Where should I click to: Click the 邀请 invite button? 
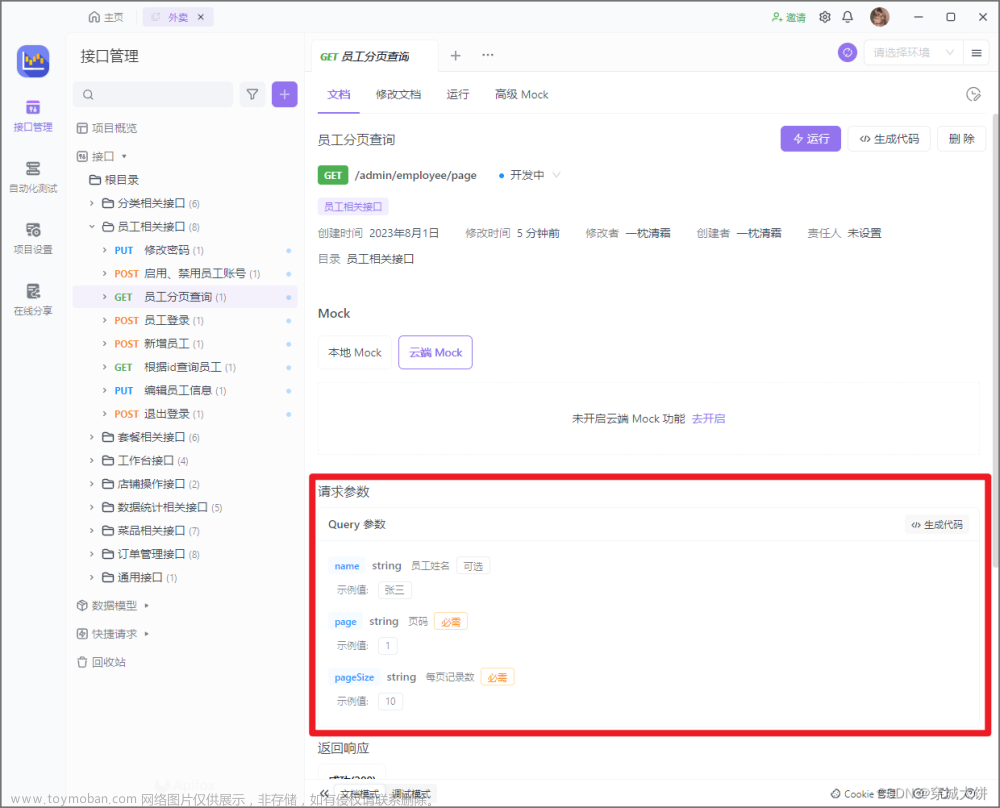pos(788,17)
